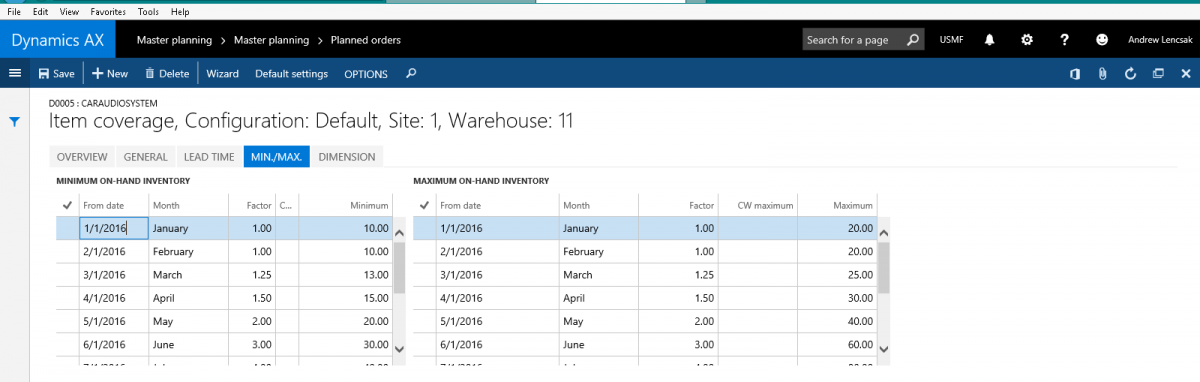Click the 1/1/2016 From date input in minimum grid
Viewport: 1200px width, 382px height.
point(114,228)
